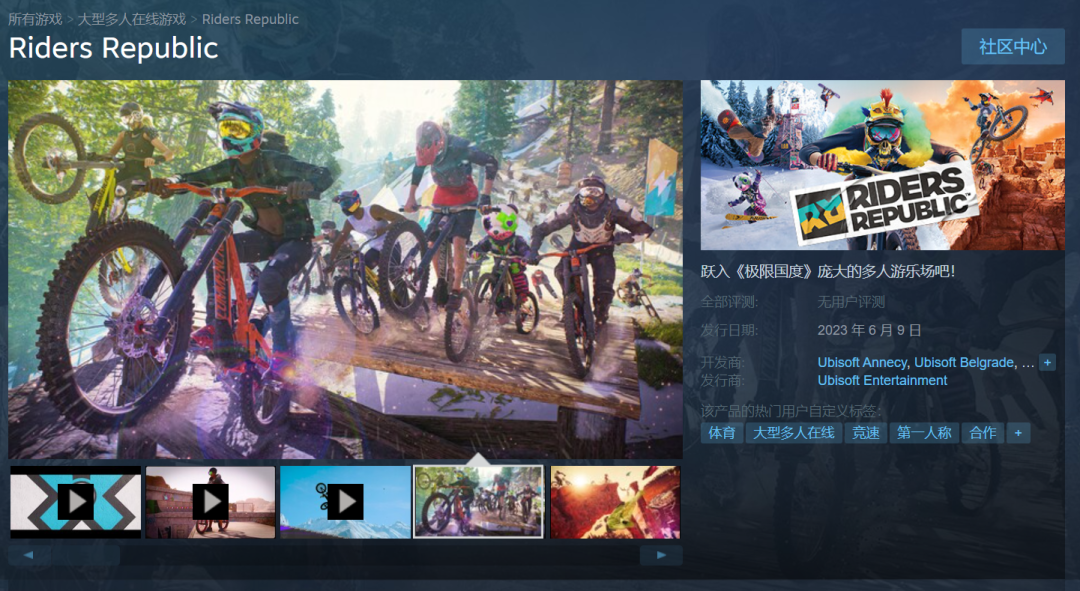Click the Riders Republic page title
The height and width of the screenshot is (591, 1080).
114,48
